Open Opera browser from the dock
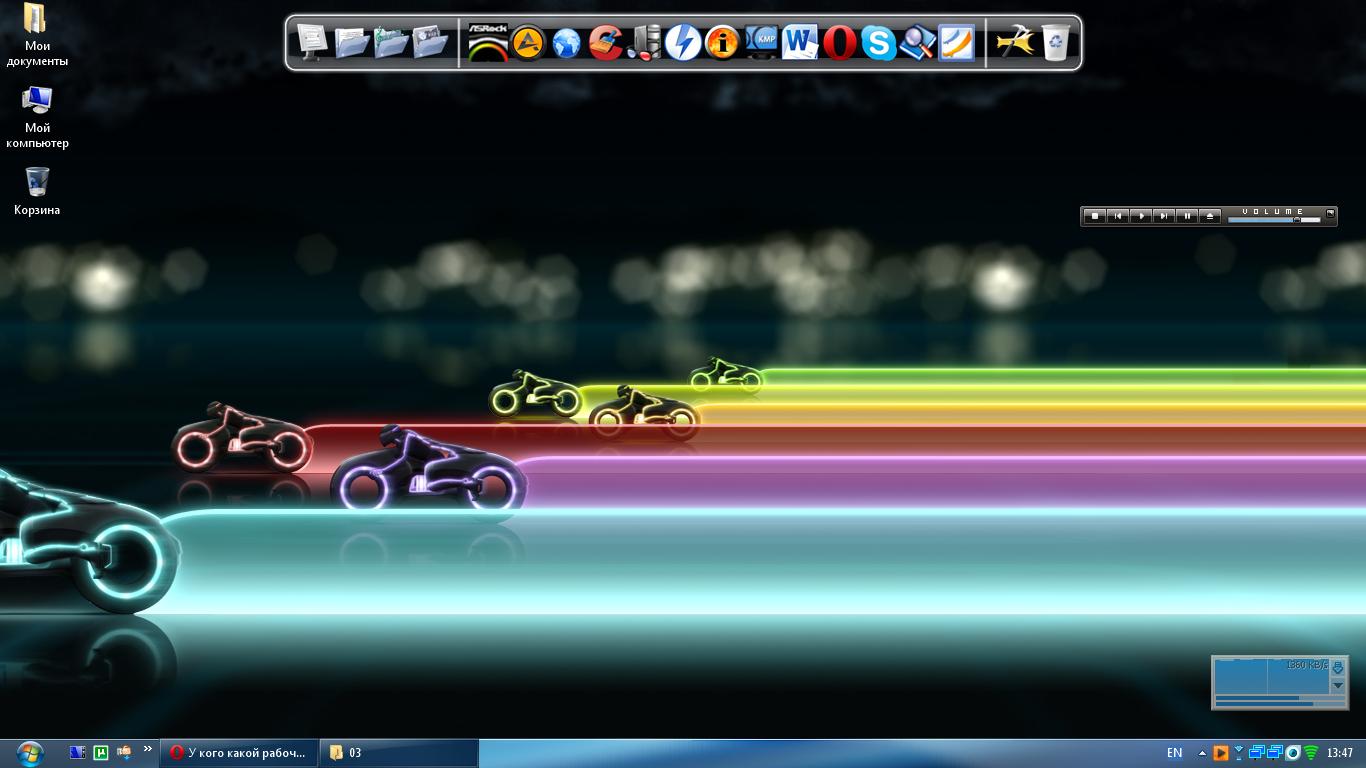 (x=840, y=43)
